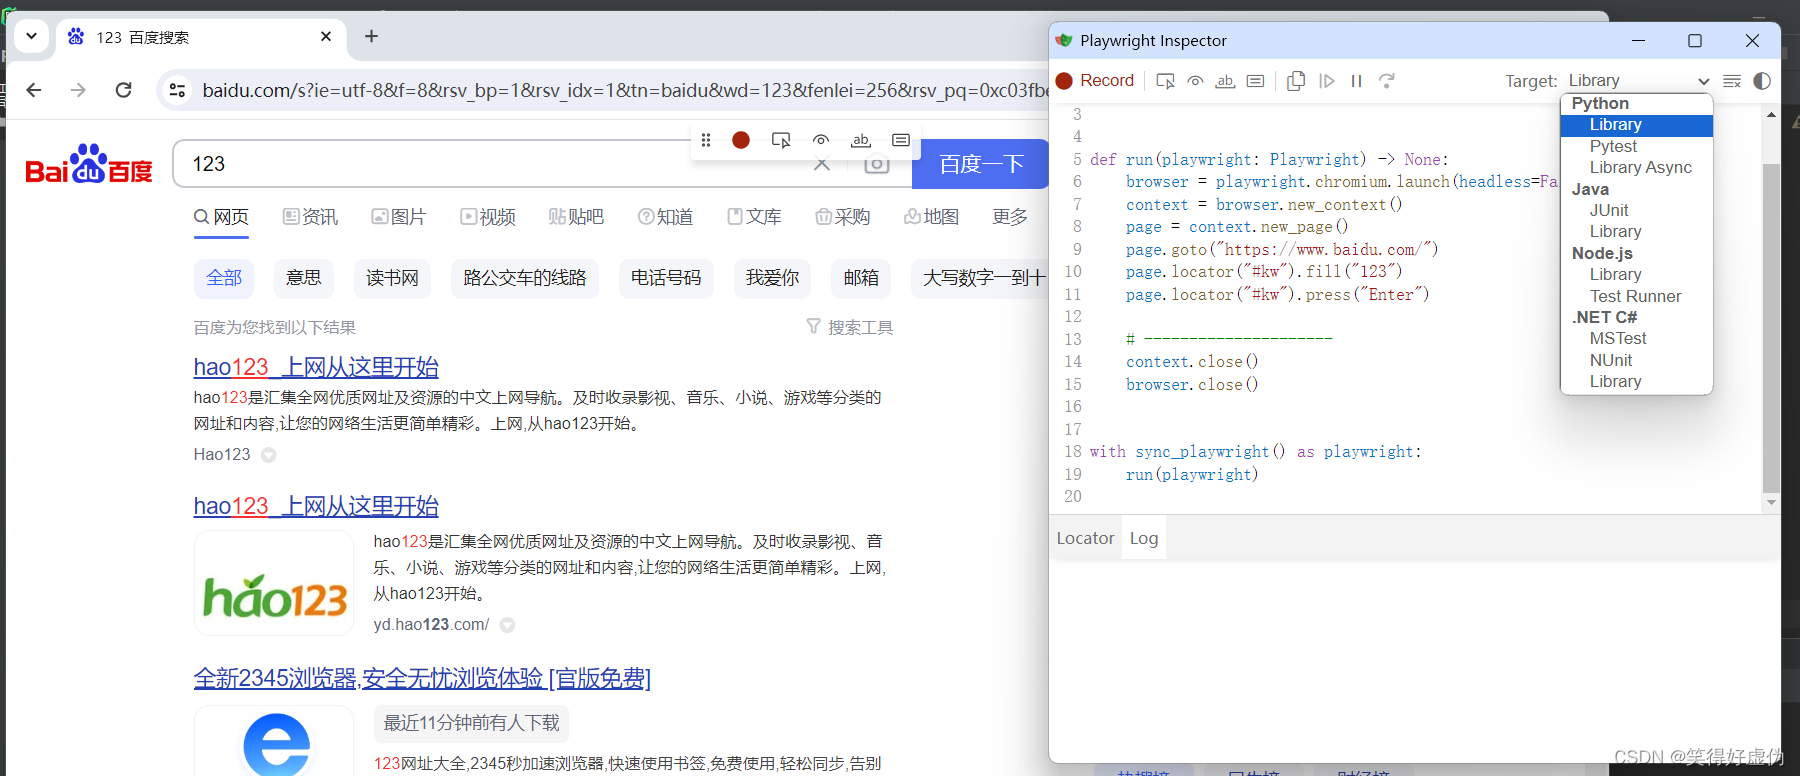
Task: Switch to the Locator tab
Action: (1085, 538)
